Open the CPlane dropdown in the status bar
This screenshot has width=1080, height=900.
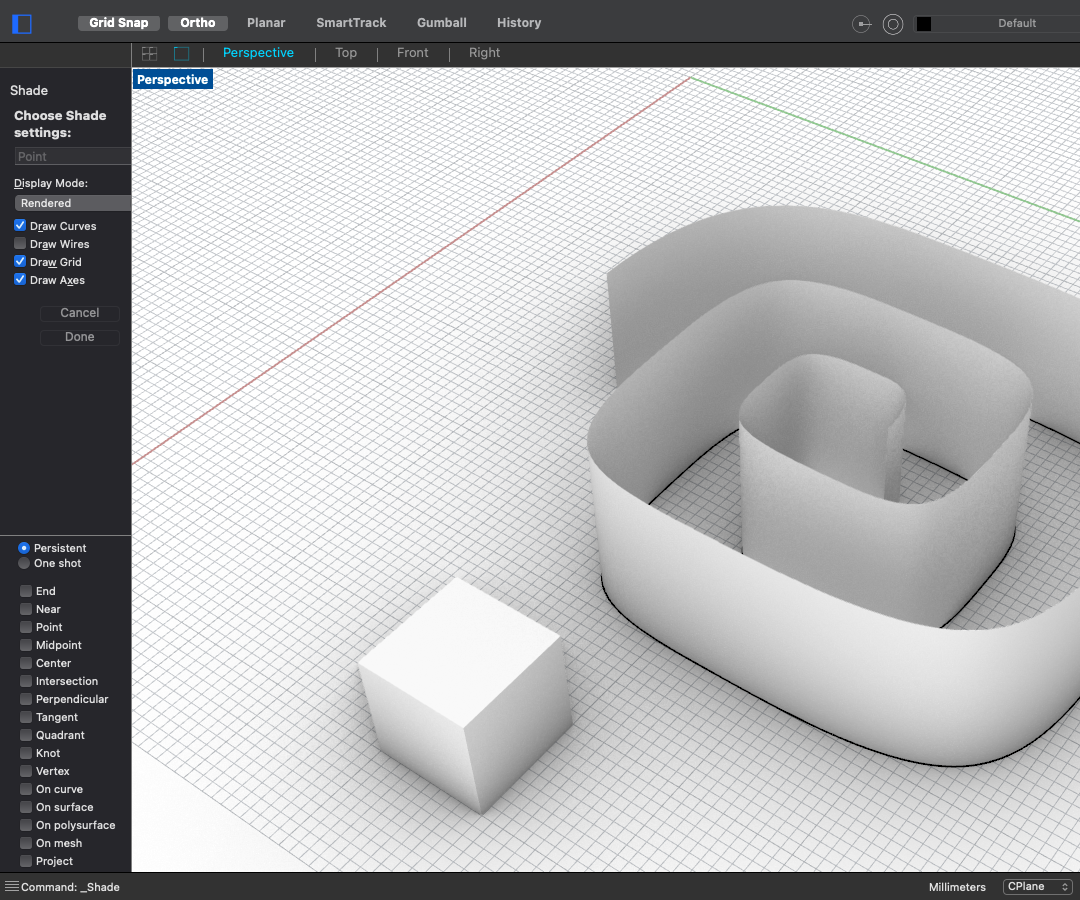1037,887
